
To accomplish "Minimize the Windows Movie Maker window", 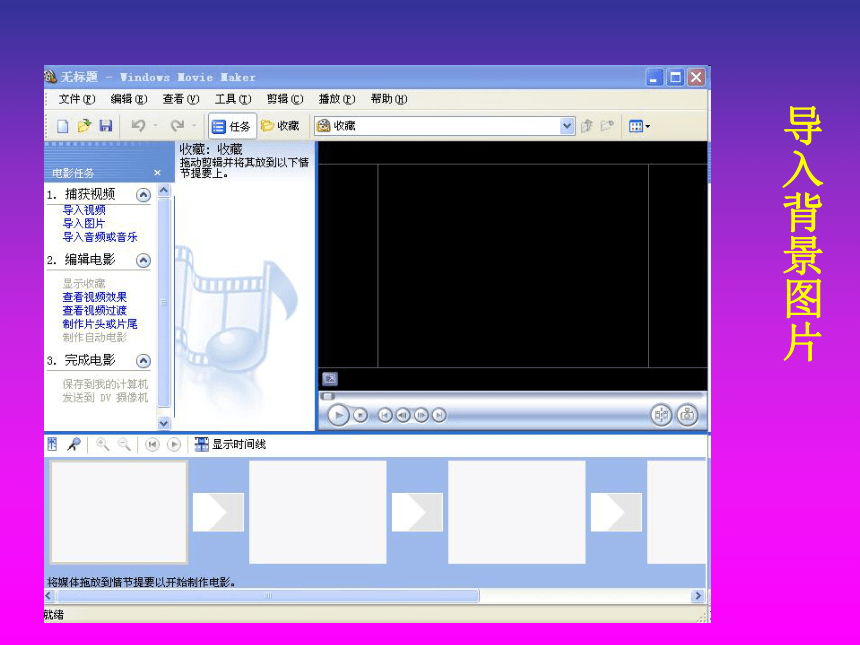I will pos(654,77).
